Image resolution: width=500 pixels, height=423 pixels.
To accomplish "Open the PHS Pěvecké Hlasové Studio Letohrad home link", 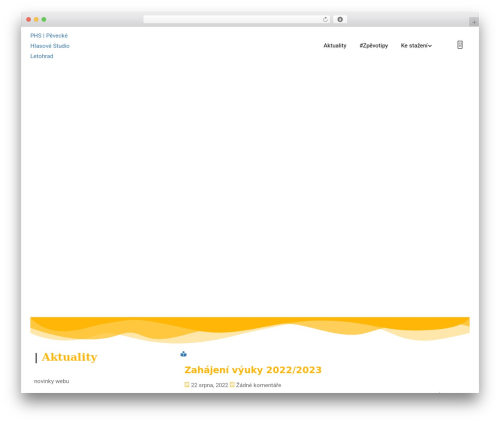I will 50,46.
